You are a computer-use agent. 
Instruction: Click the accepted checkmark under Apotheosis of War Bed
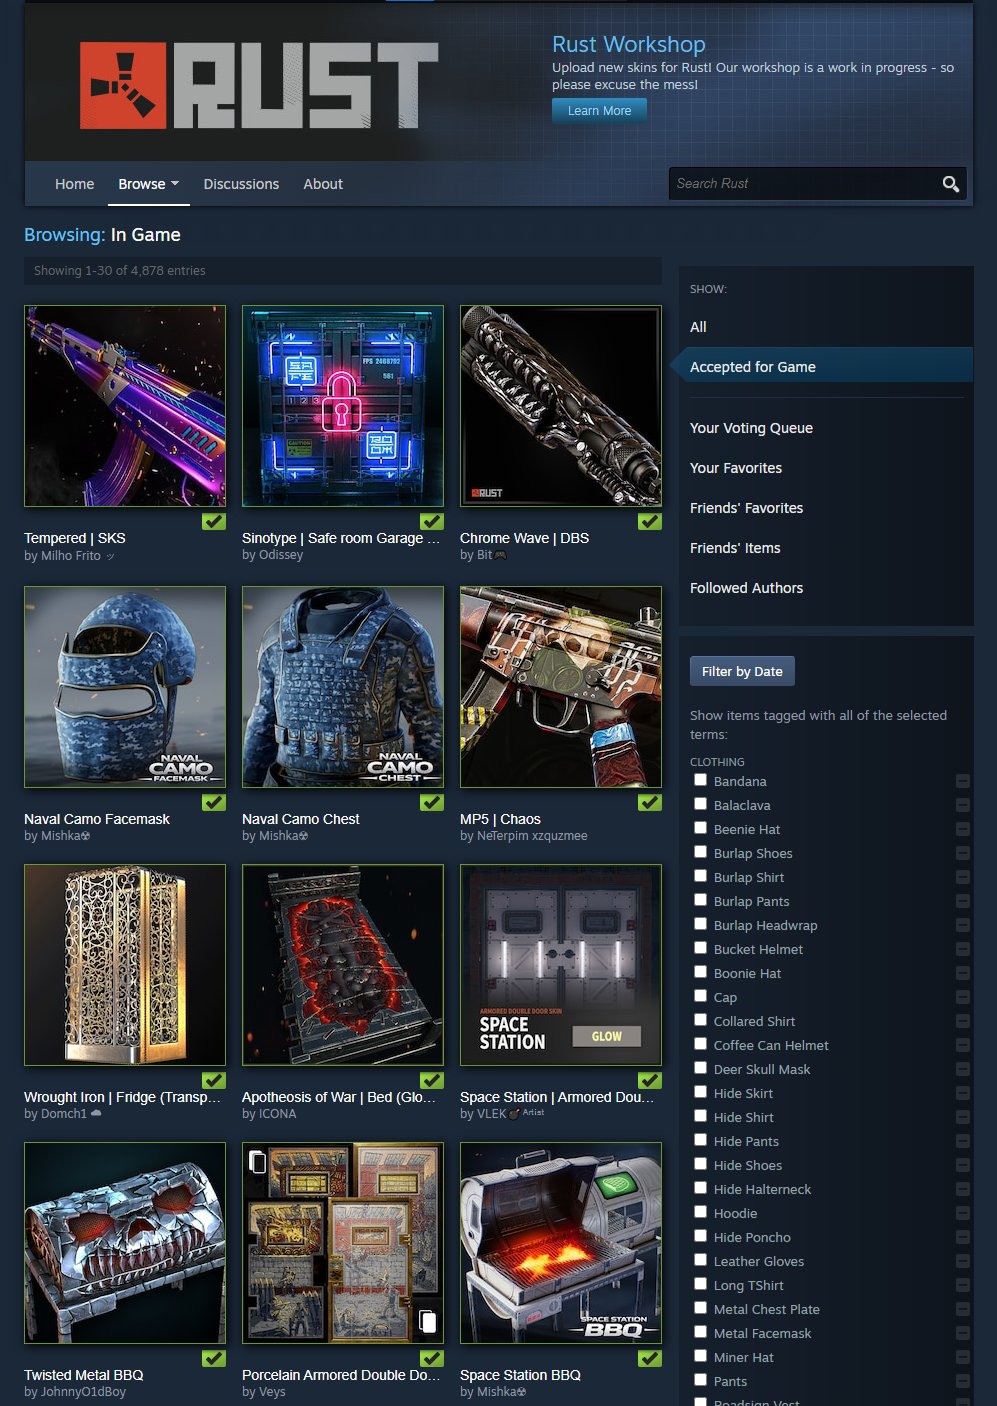[x=432, y=1080]
